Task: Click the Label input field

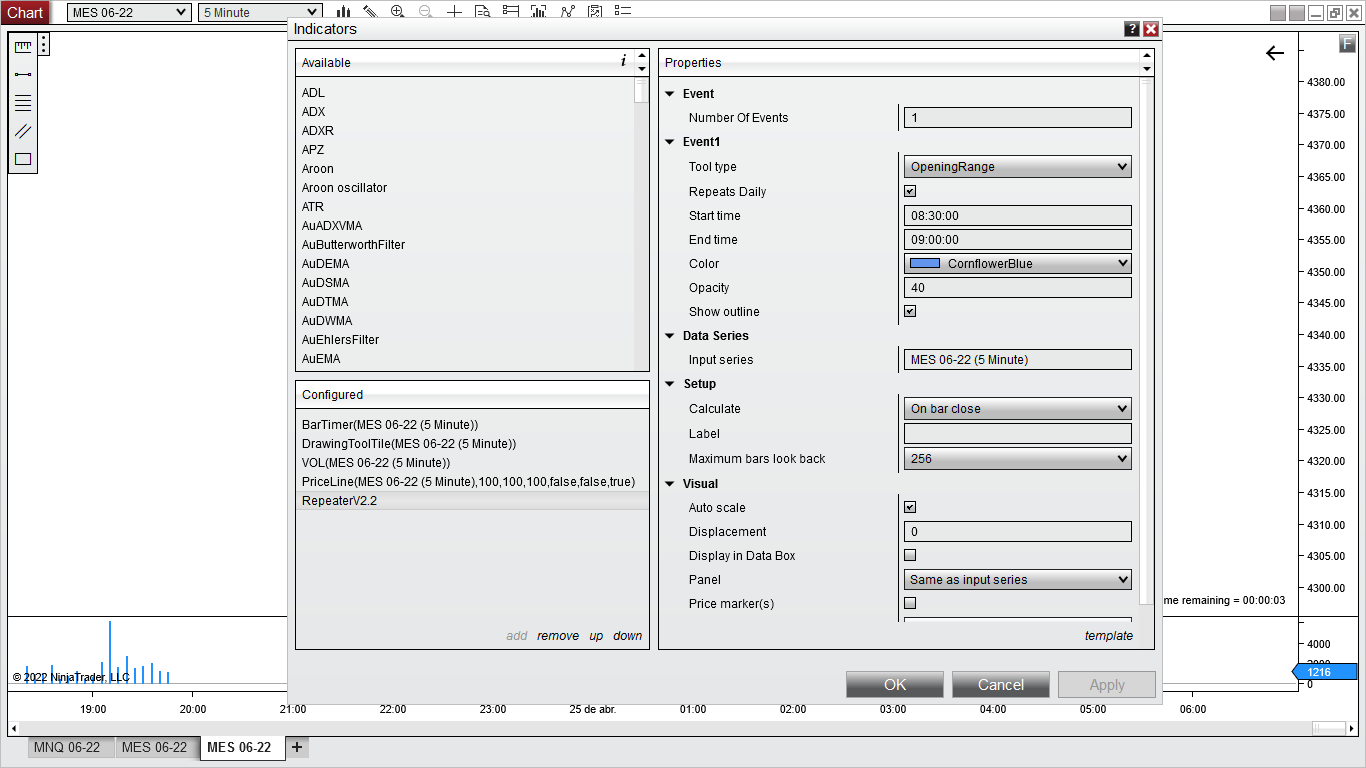Action: click(x=1018, y=434)
